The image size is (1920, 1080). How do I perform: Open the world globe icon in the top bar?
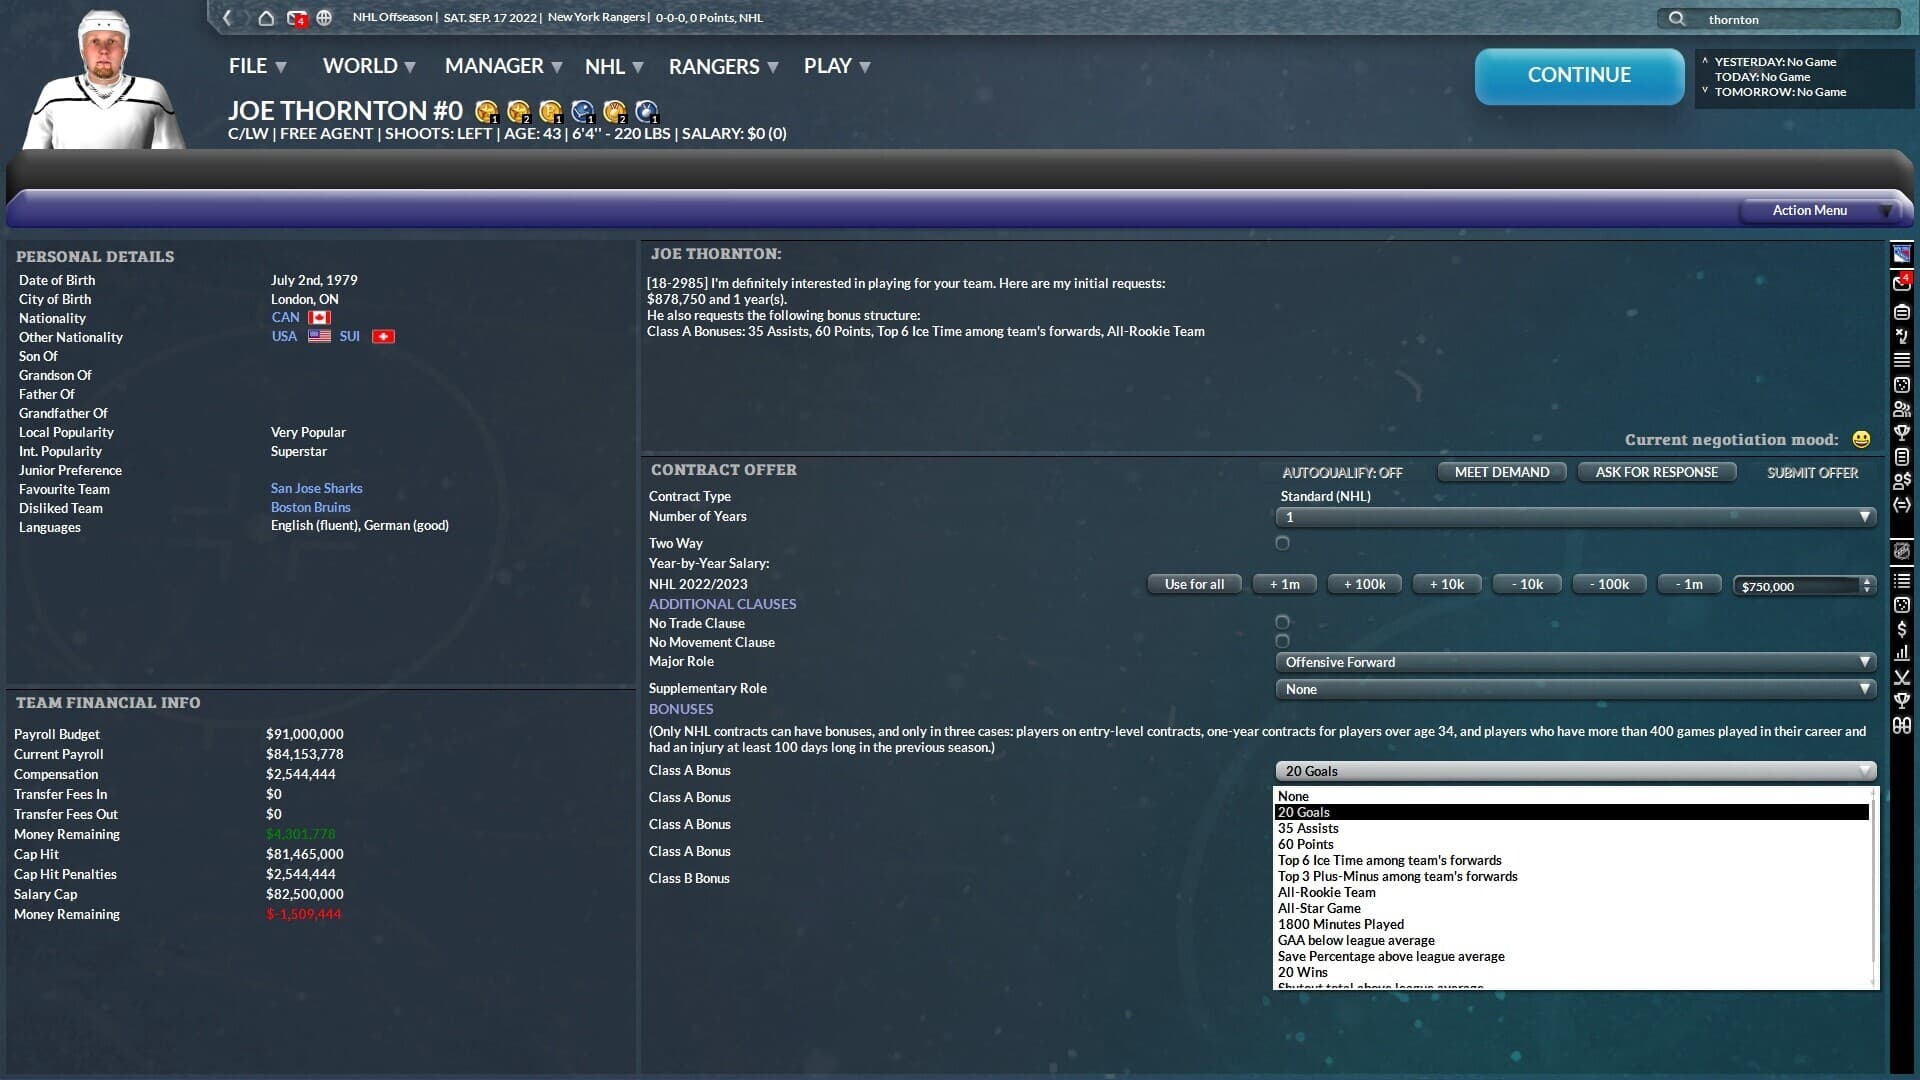(322, 18)
